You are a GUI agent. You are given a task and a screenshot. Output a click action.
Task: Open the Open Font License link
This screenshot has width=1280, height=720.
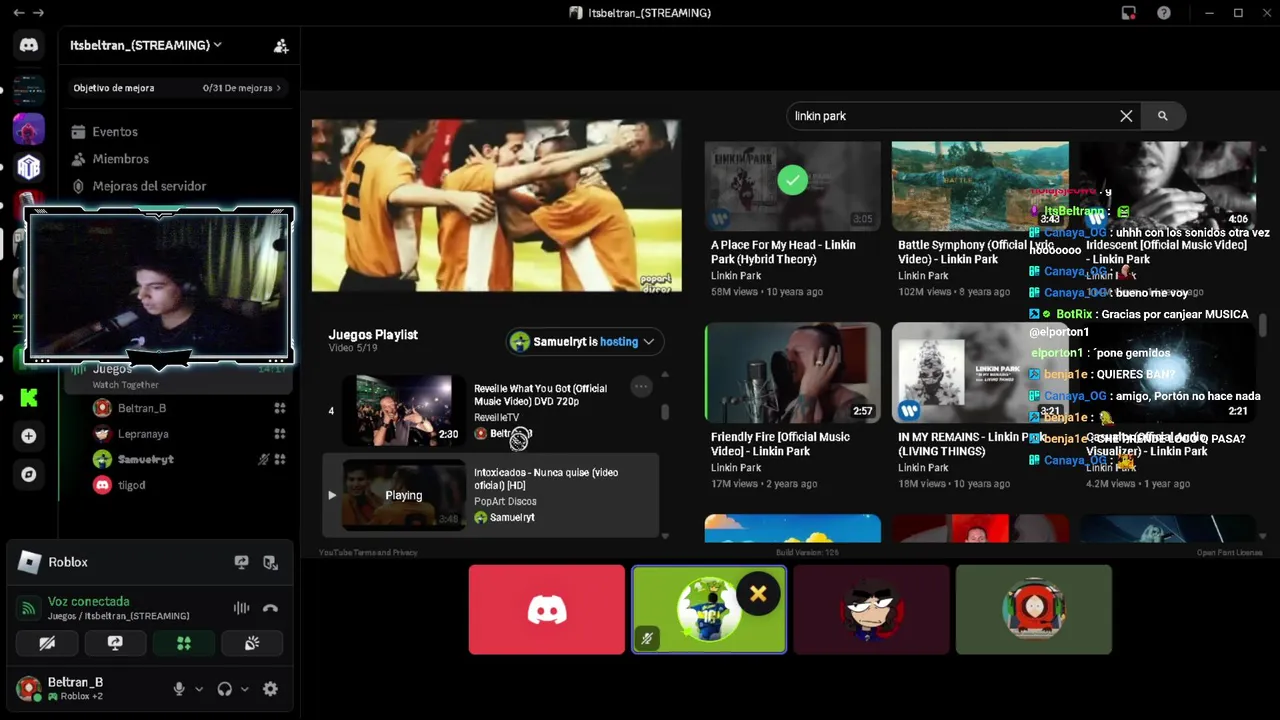click(1229, 553)
